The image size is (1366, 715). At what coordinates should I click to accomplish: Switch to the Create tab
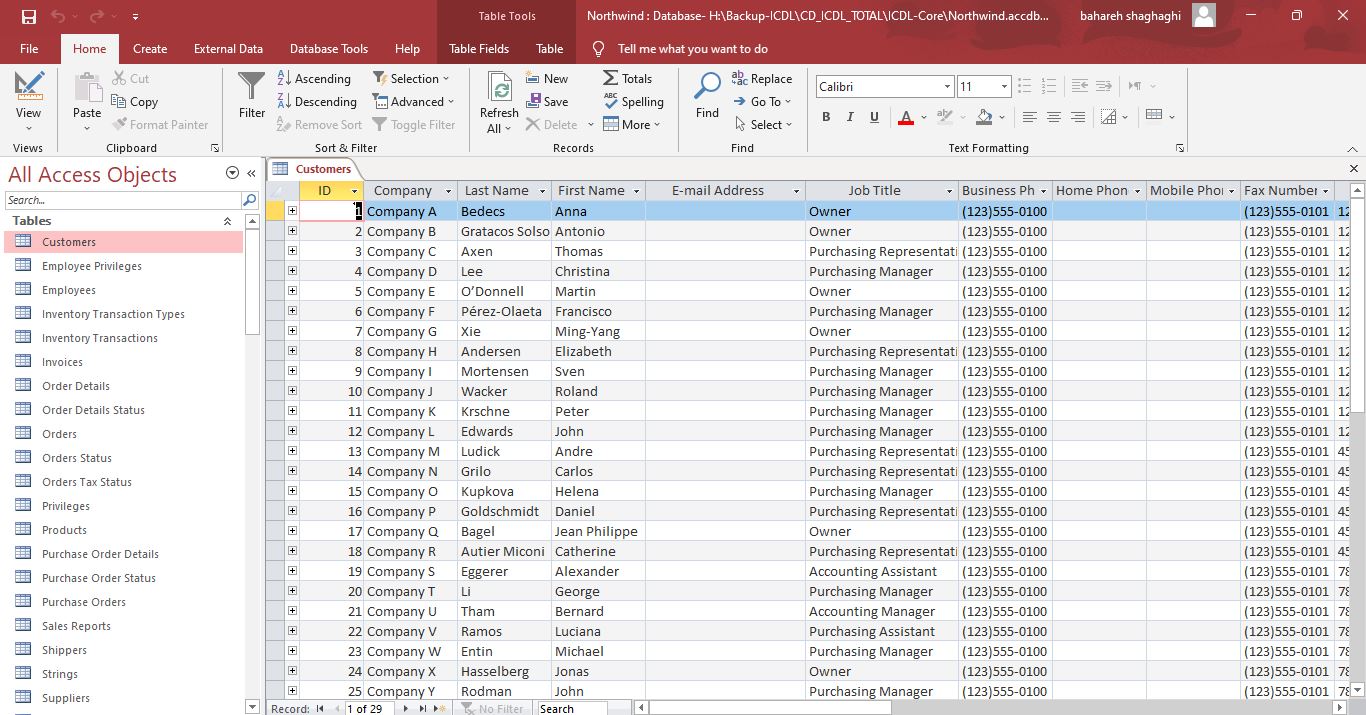pos(150,48)
